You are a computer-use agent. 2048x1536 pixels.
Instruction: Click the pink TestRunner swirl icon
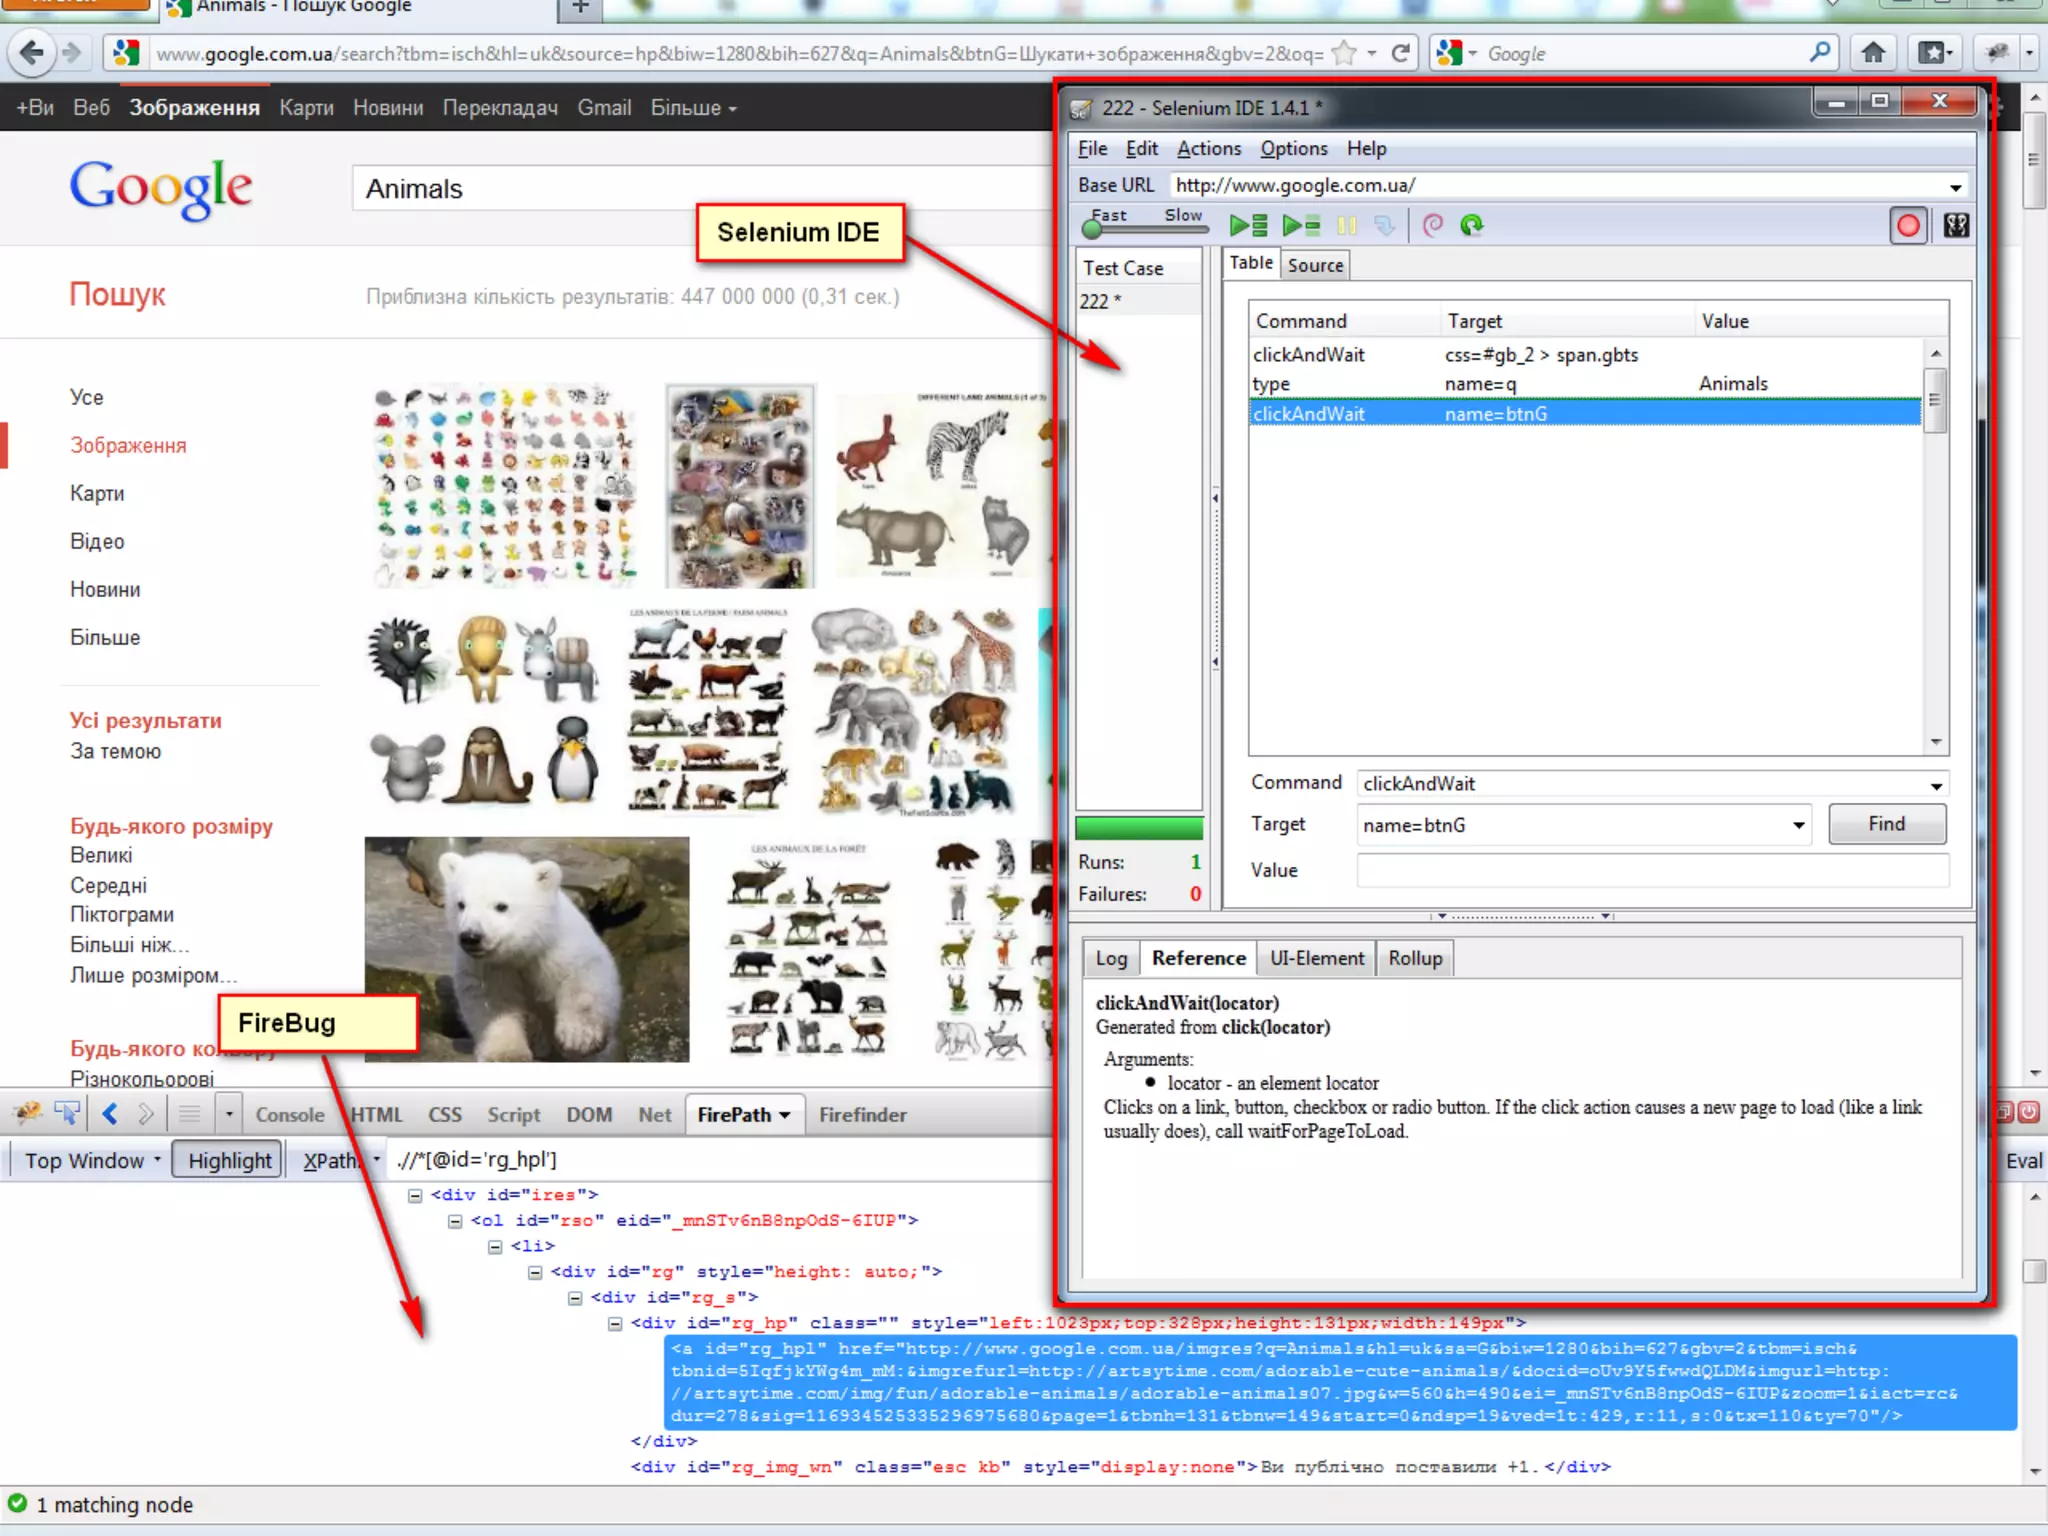click(1432, 226)
